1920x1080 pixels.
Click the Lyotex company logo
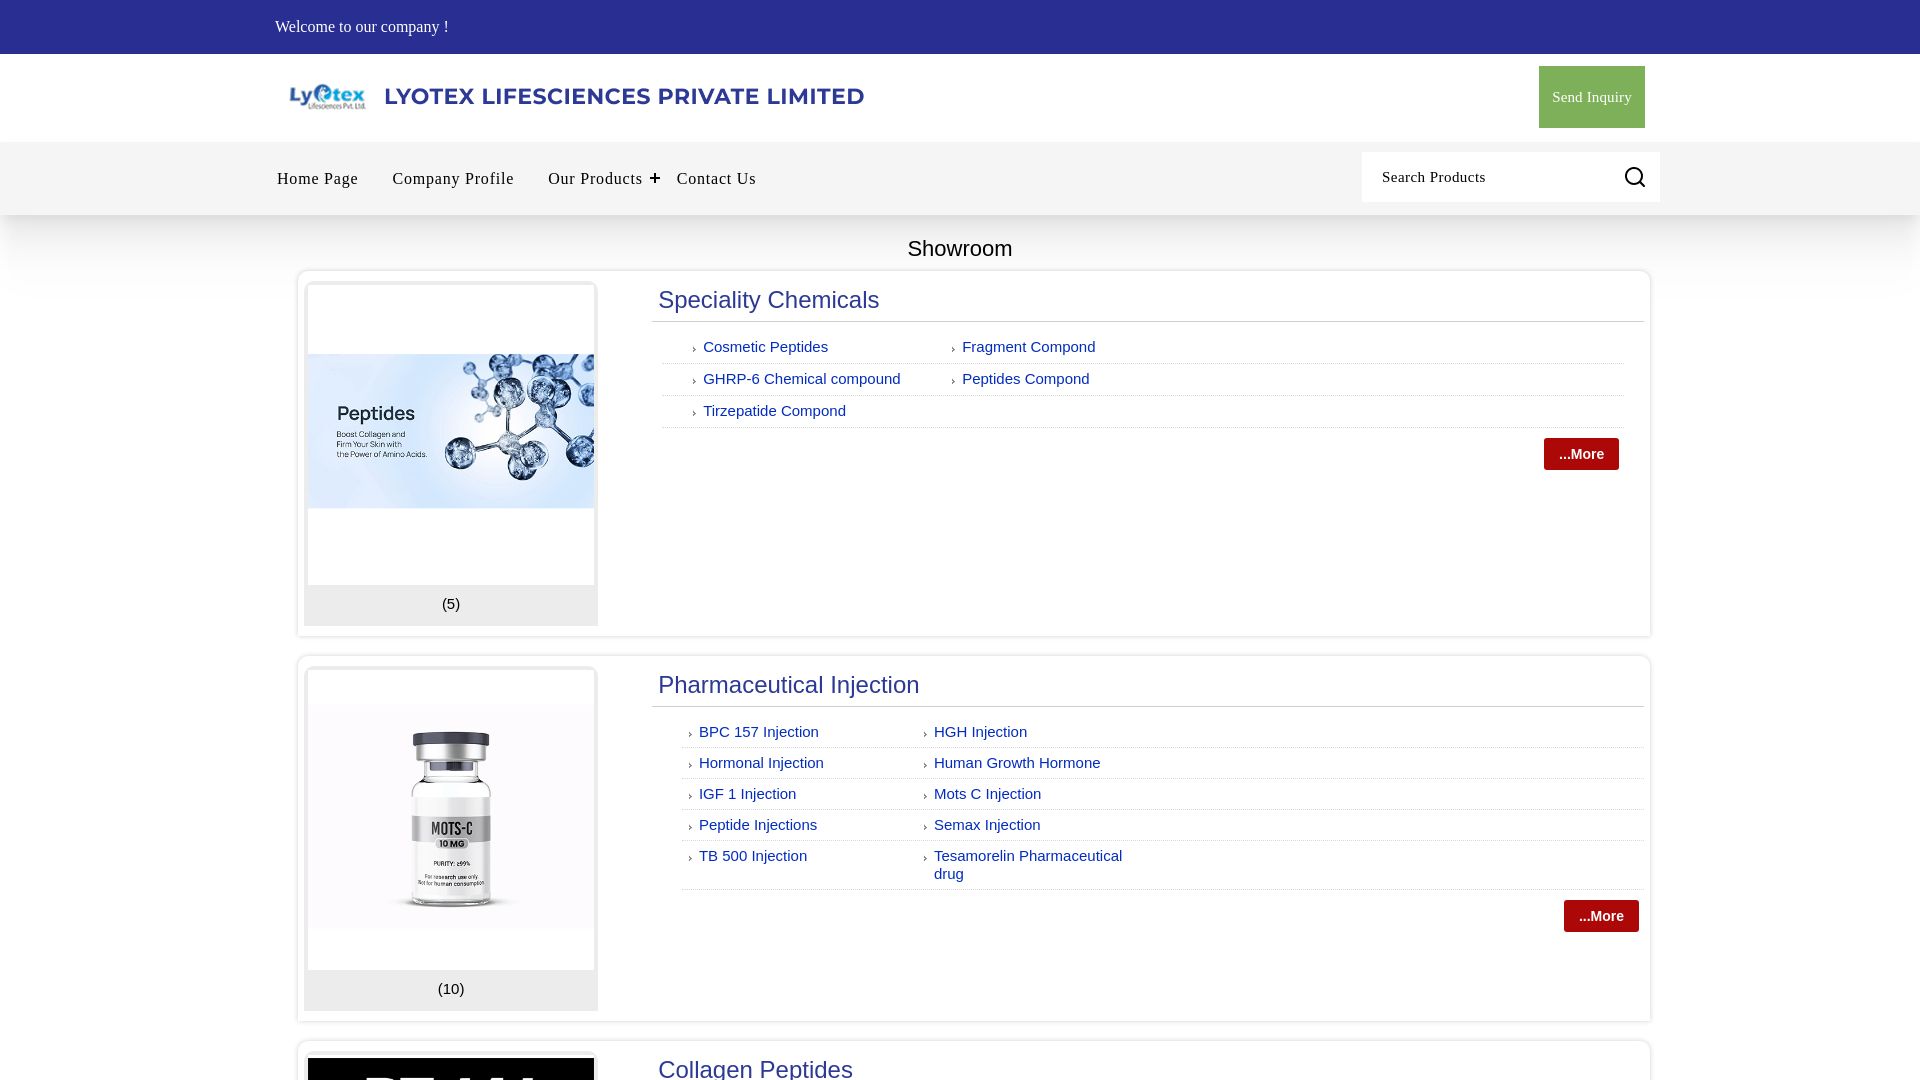click(327, 97)
